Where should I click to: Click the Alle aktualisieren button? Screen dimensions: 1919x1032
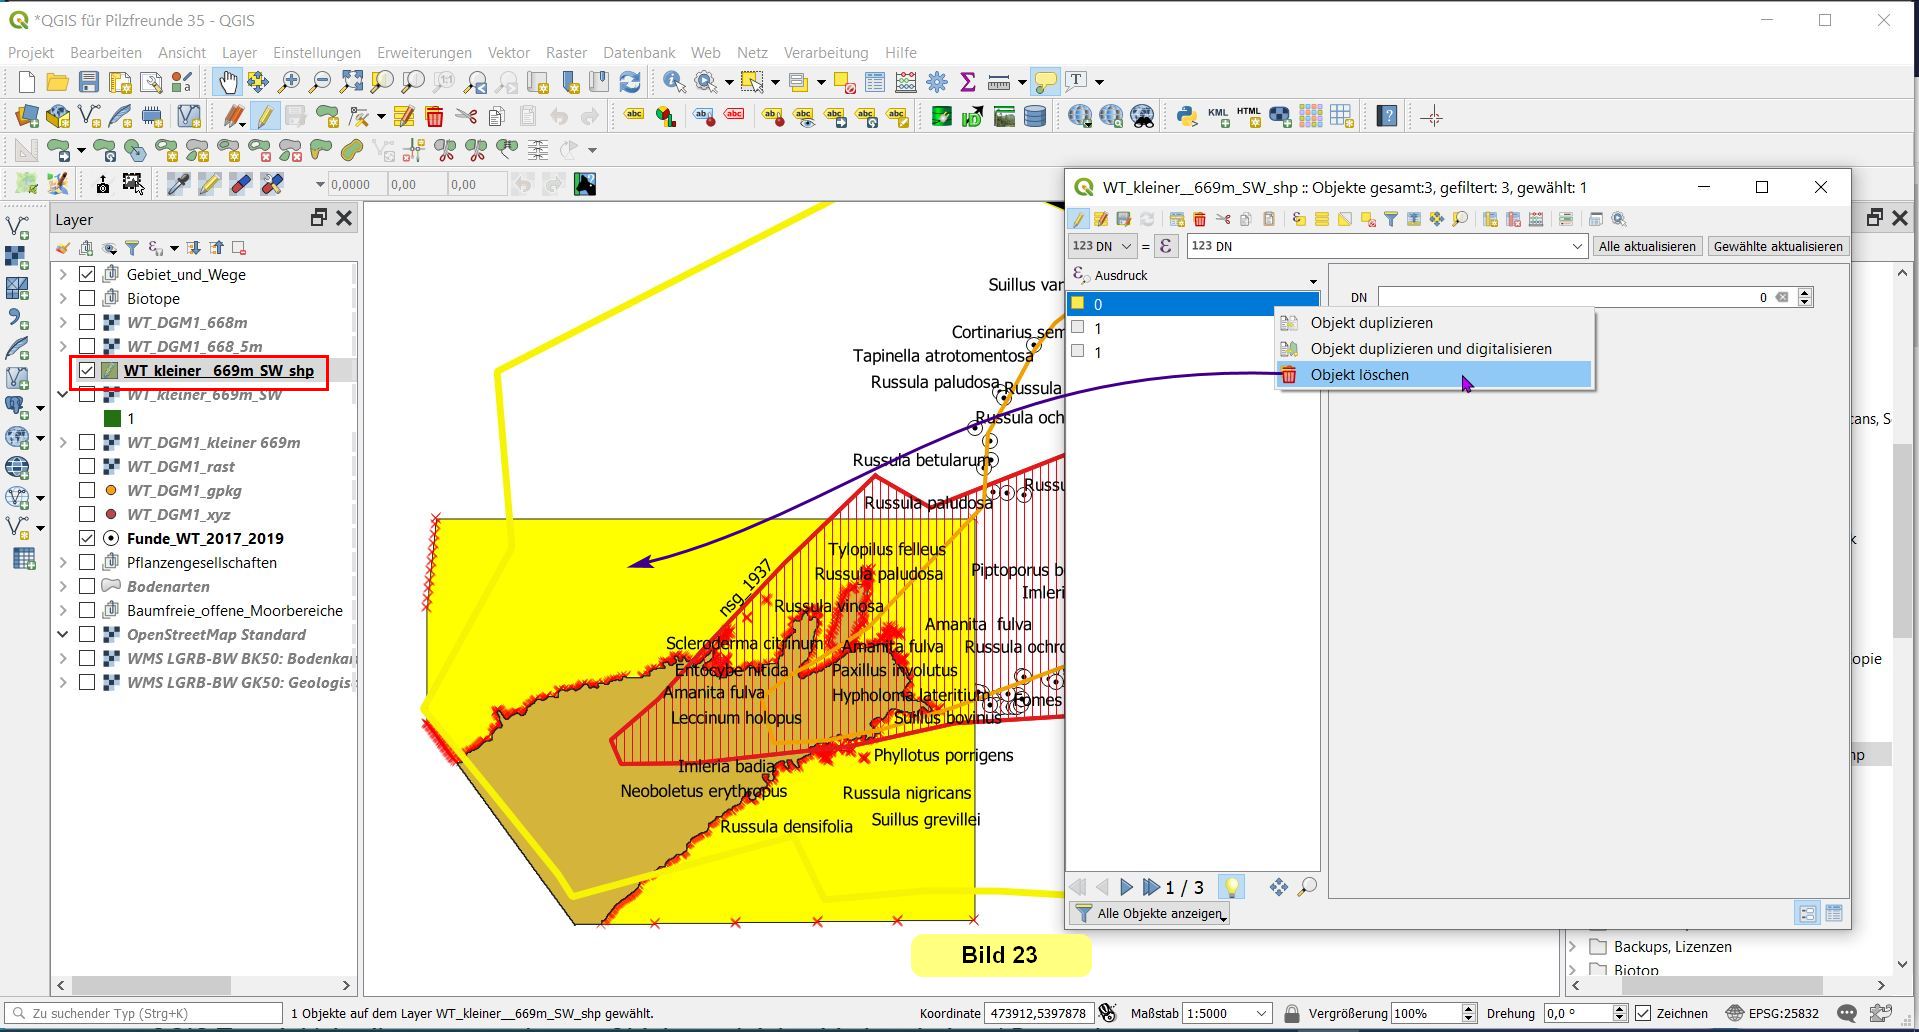(1646, 246)
